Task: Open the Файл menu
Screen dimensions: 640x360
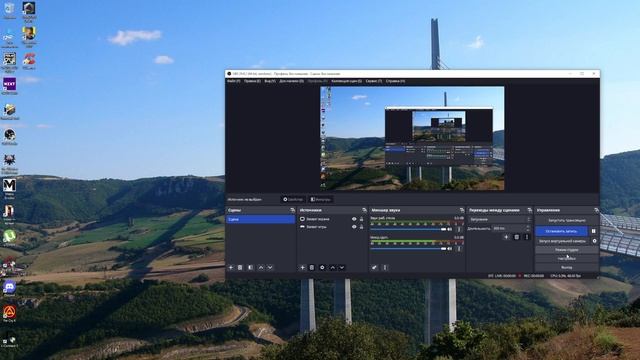Action: (x=233, y=81)
